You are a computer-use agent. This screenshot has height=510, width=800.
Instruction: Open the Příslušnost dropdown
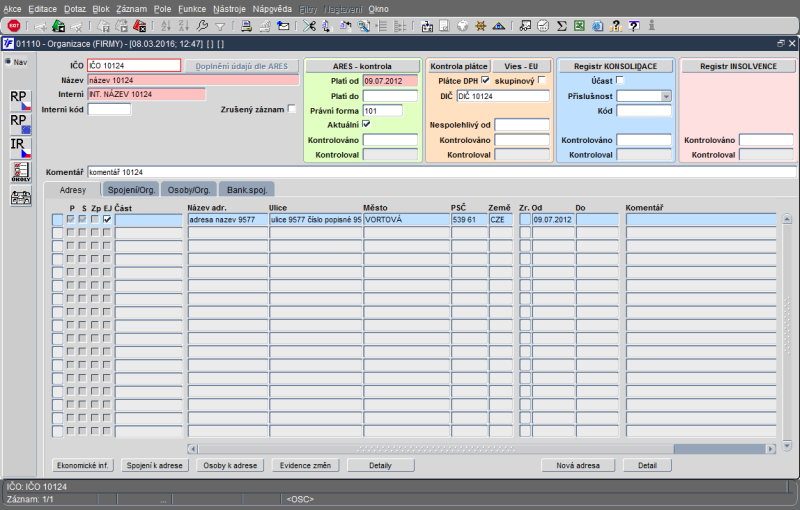click(666, 96)
